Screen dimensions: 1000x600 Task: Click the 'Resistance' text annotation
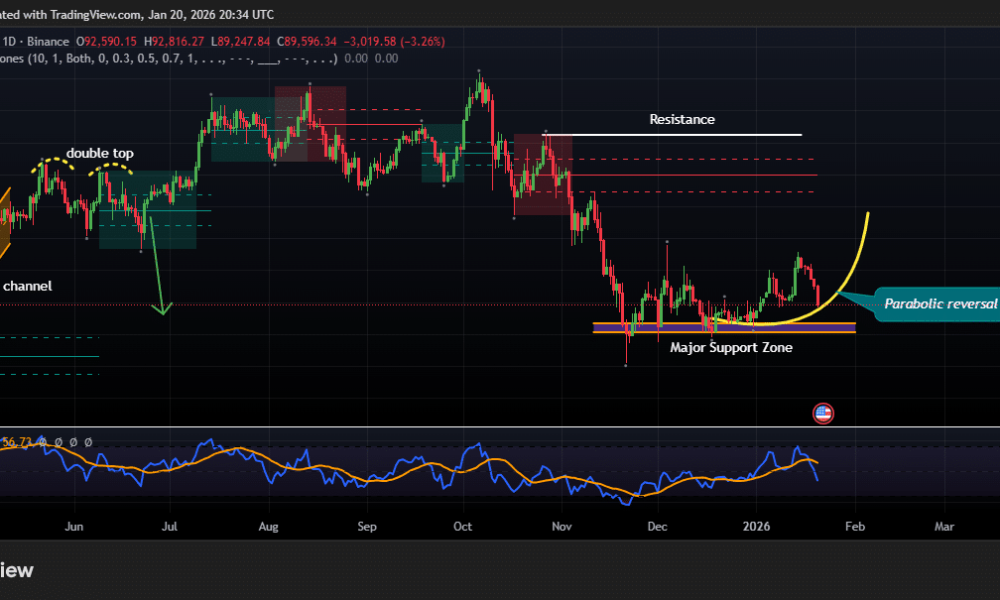tap(682, 119)
